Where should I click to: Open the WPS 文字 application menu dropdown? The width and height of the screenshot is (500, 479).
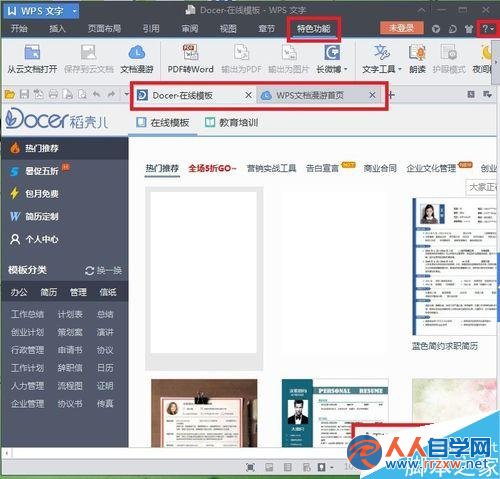point(74,11)
